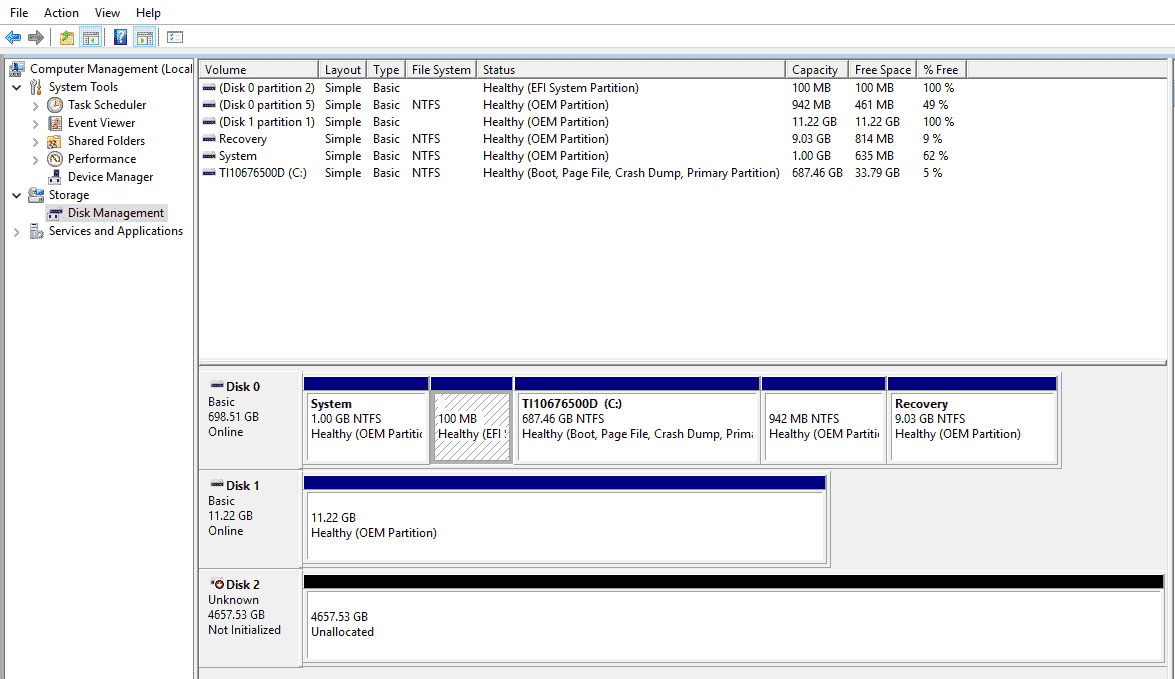Click the Services and Applications icon
Image resolution: width=1175 pixels, height=679 pixels.
(x=36, y=232)
